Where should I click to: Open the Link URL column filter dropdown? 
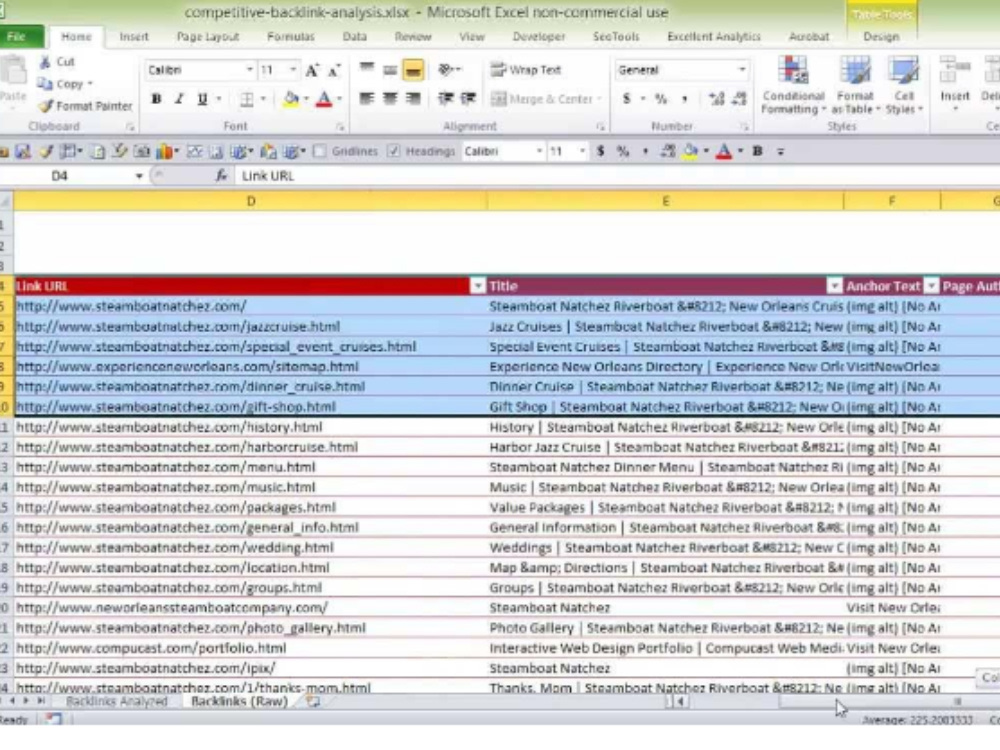(478, 286)
